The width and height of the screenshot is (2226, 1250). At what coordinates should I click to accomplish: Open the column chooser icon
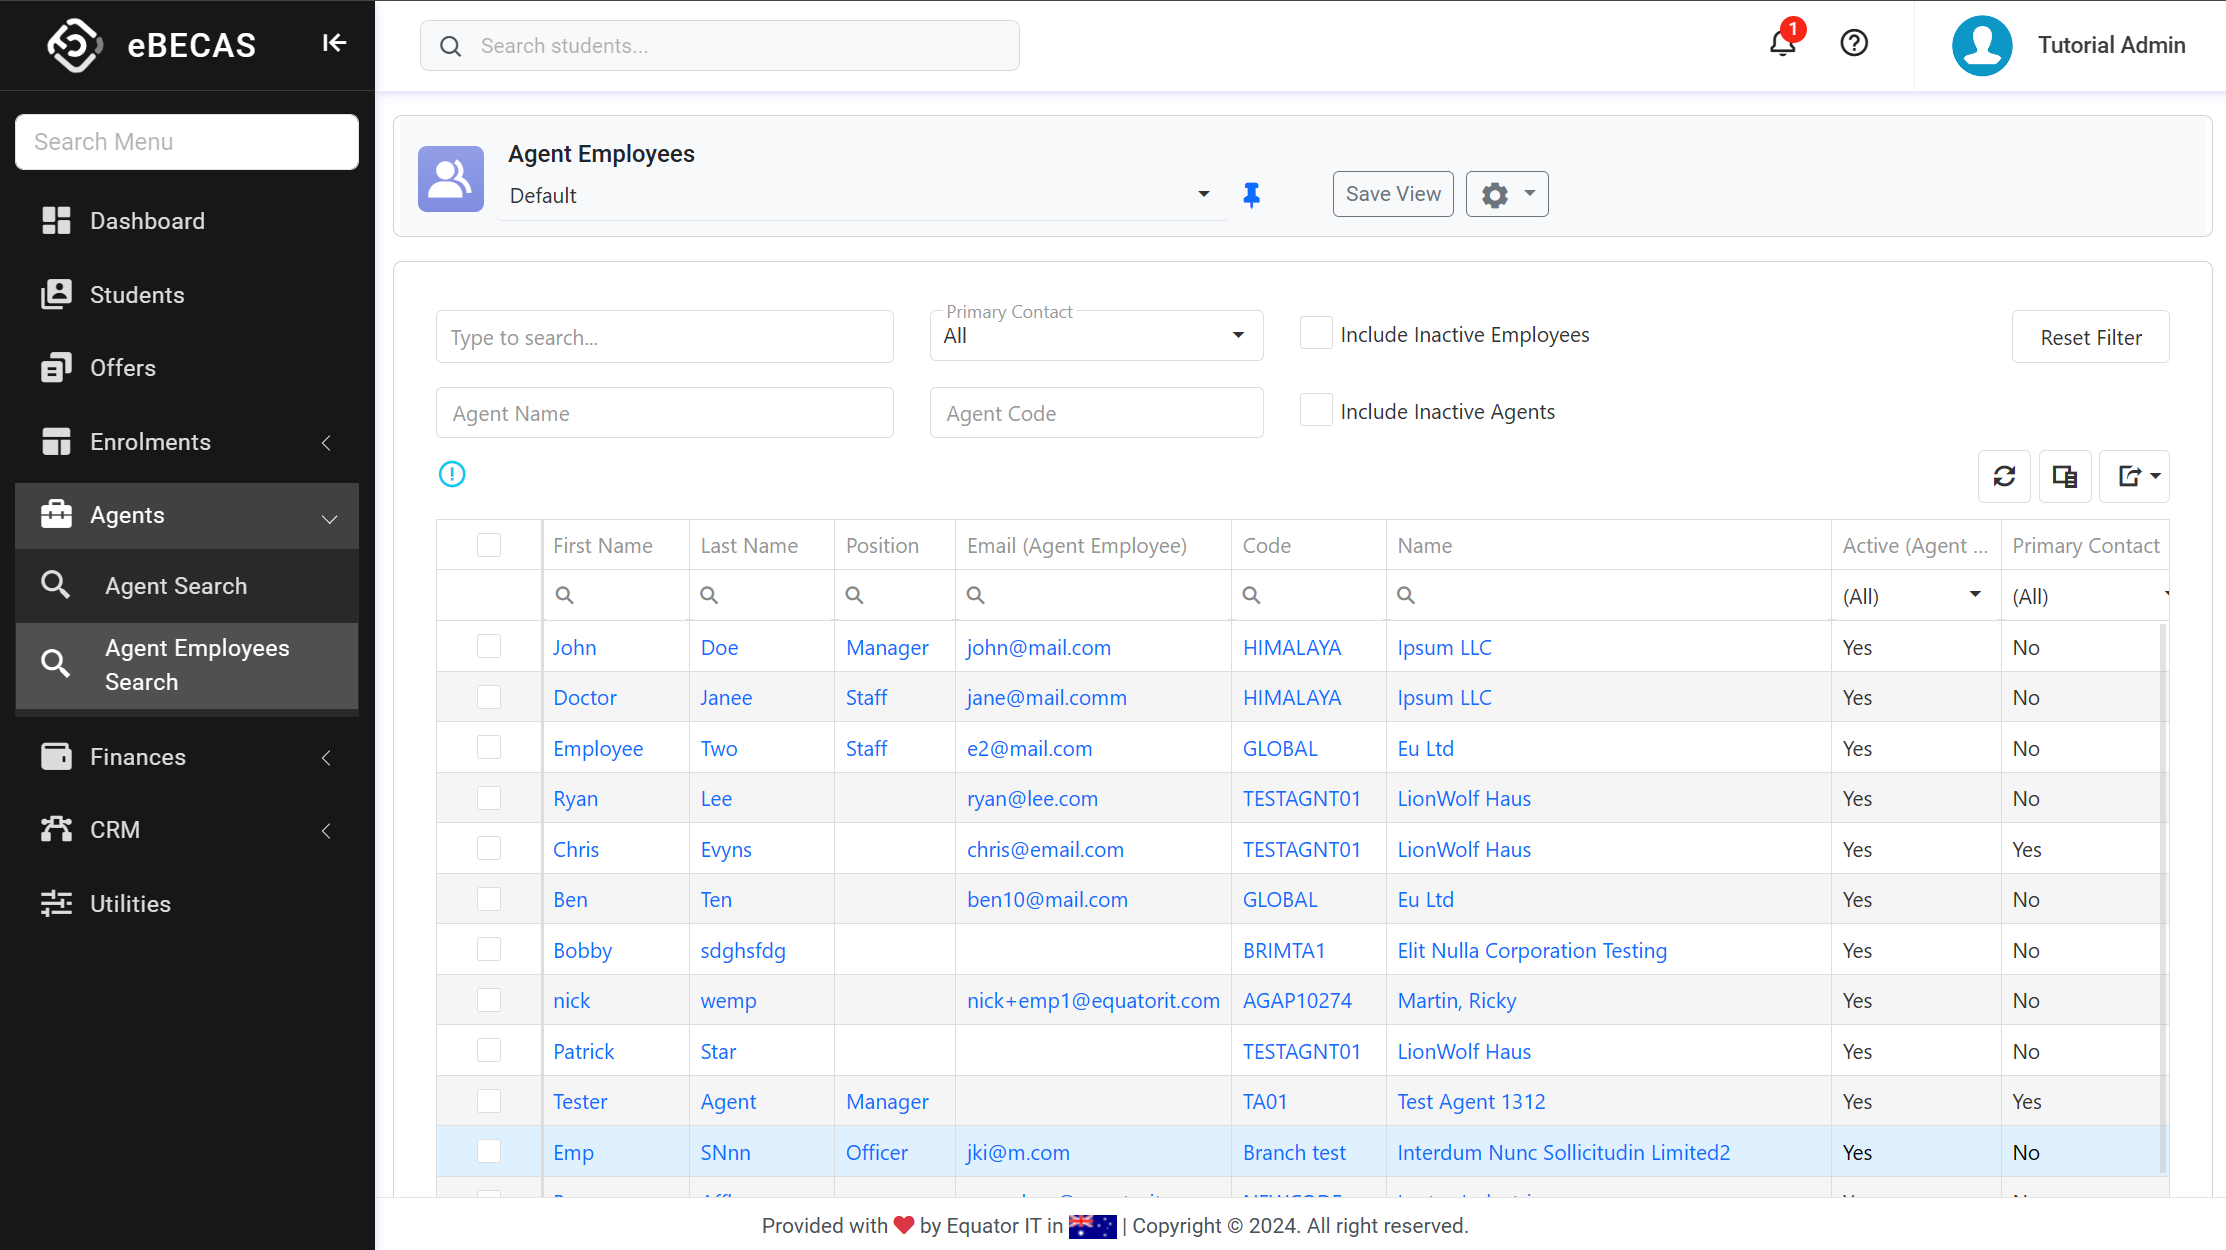tap(2064, 476)
